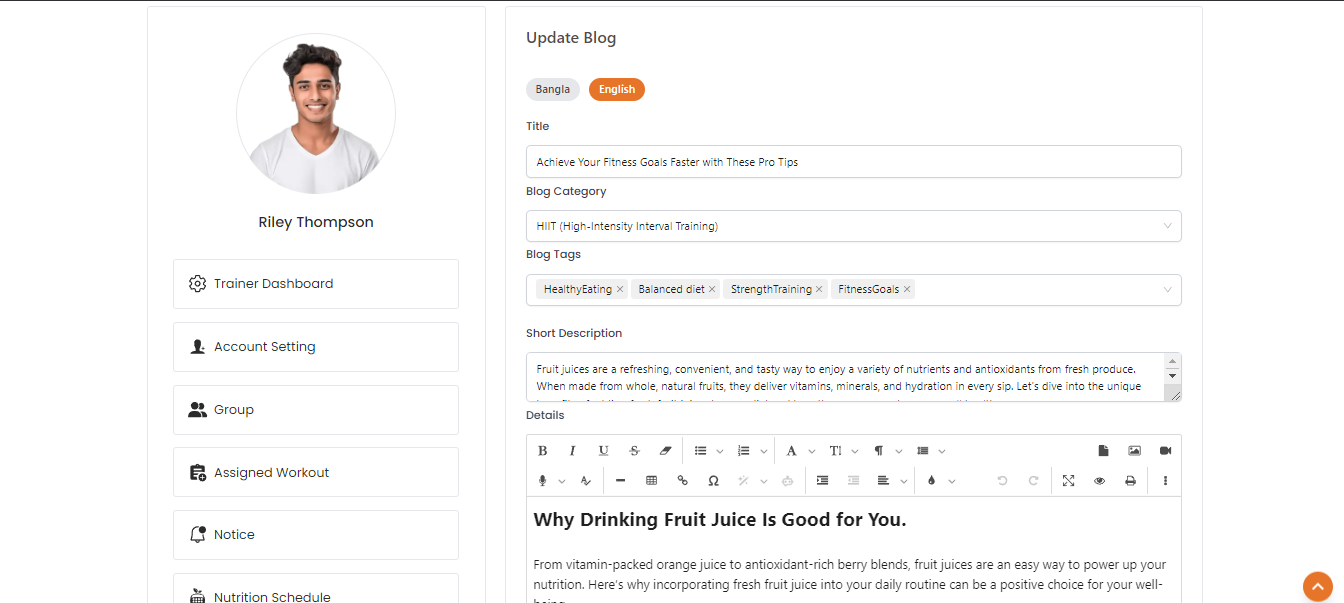Enter fullscreen mode in the editor
The width and height of the screenshot is (1344, 603).
click(1068, 481)
